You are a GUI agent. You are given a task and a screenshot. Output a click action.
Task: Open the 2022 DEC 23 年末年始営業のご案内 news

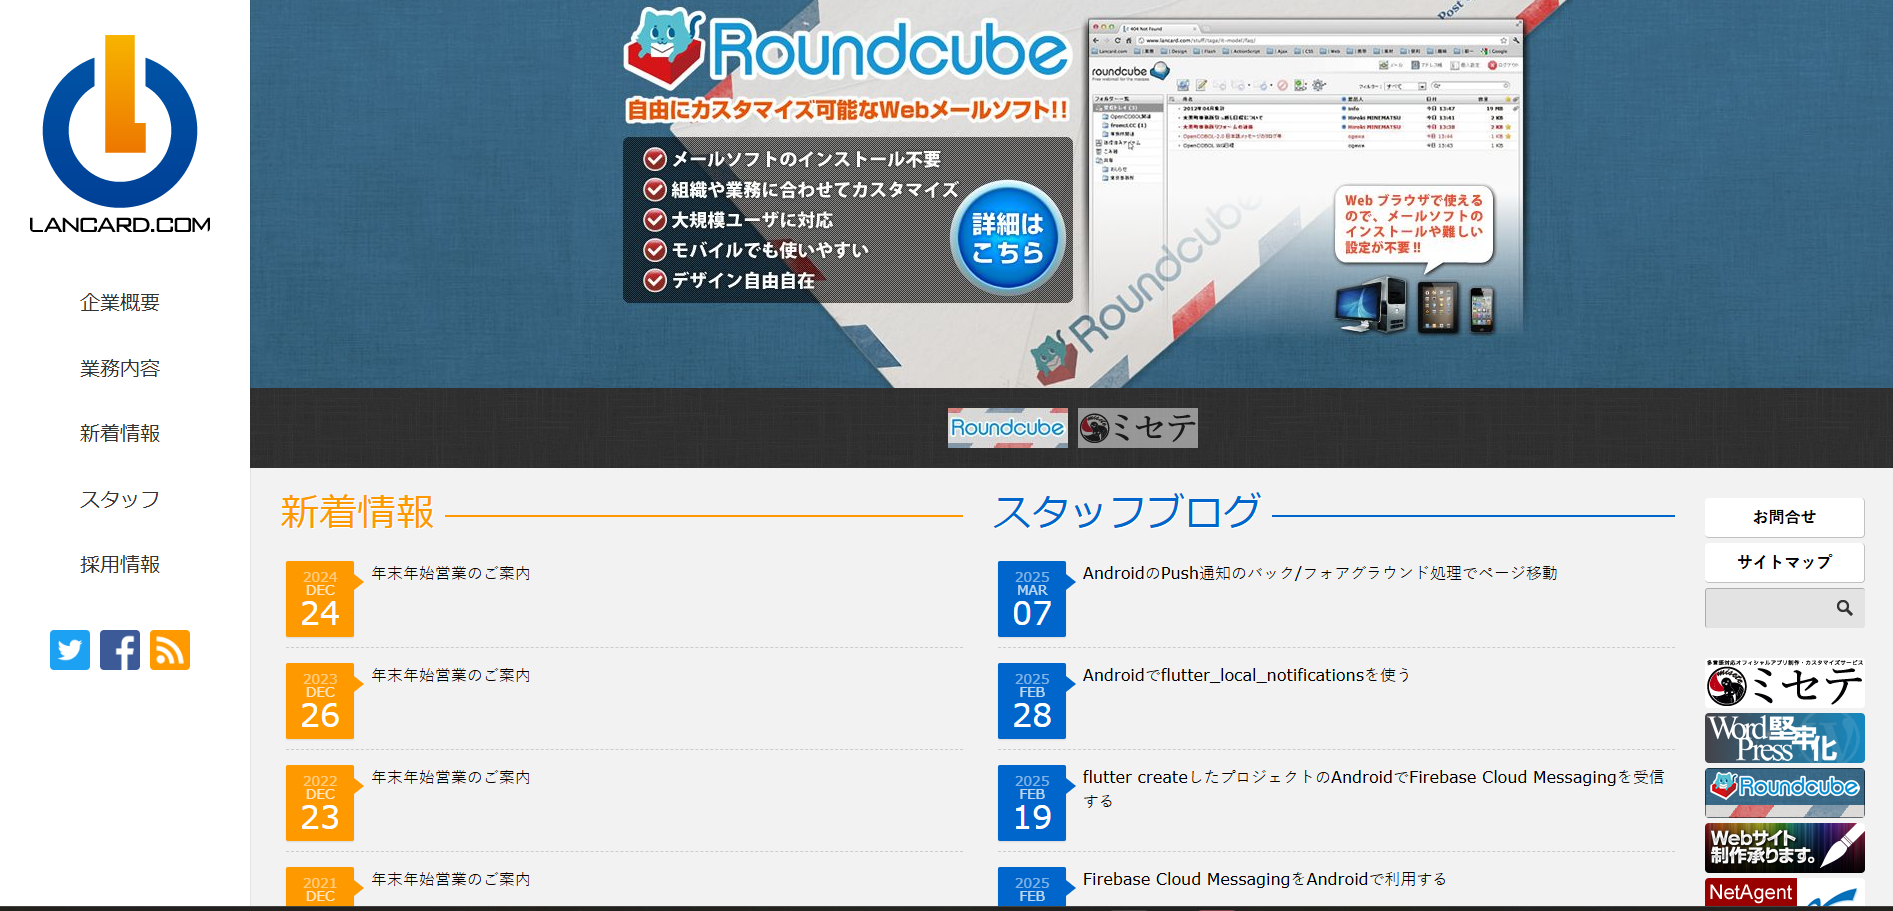coord(451,777)
